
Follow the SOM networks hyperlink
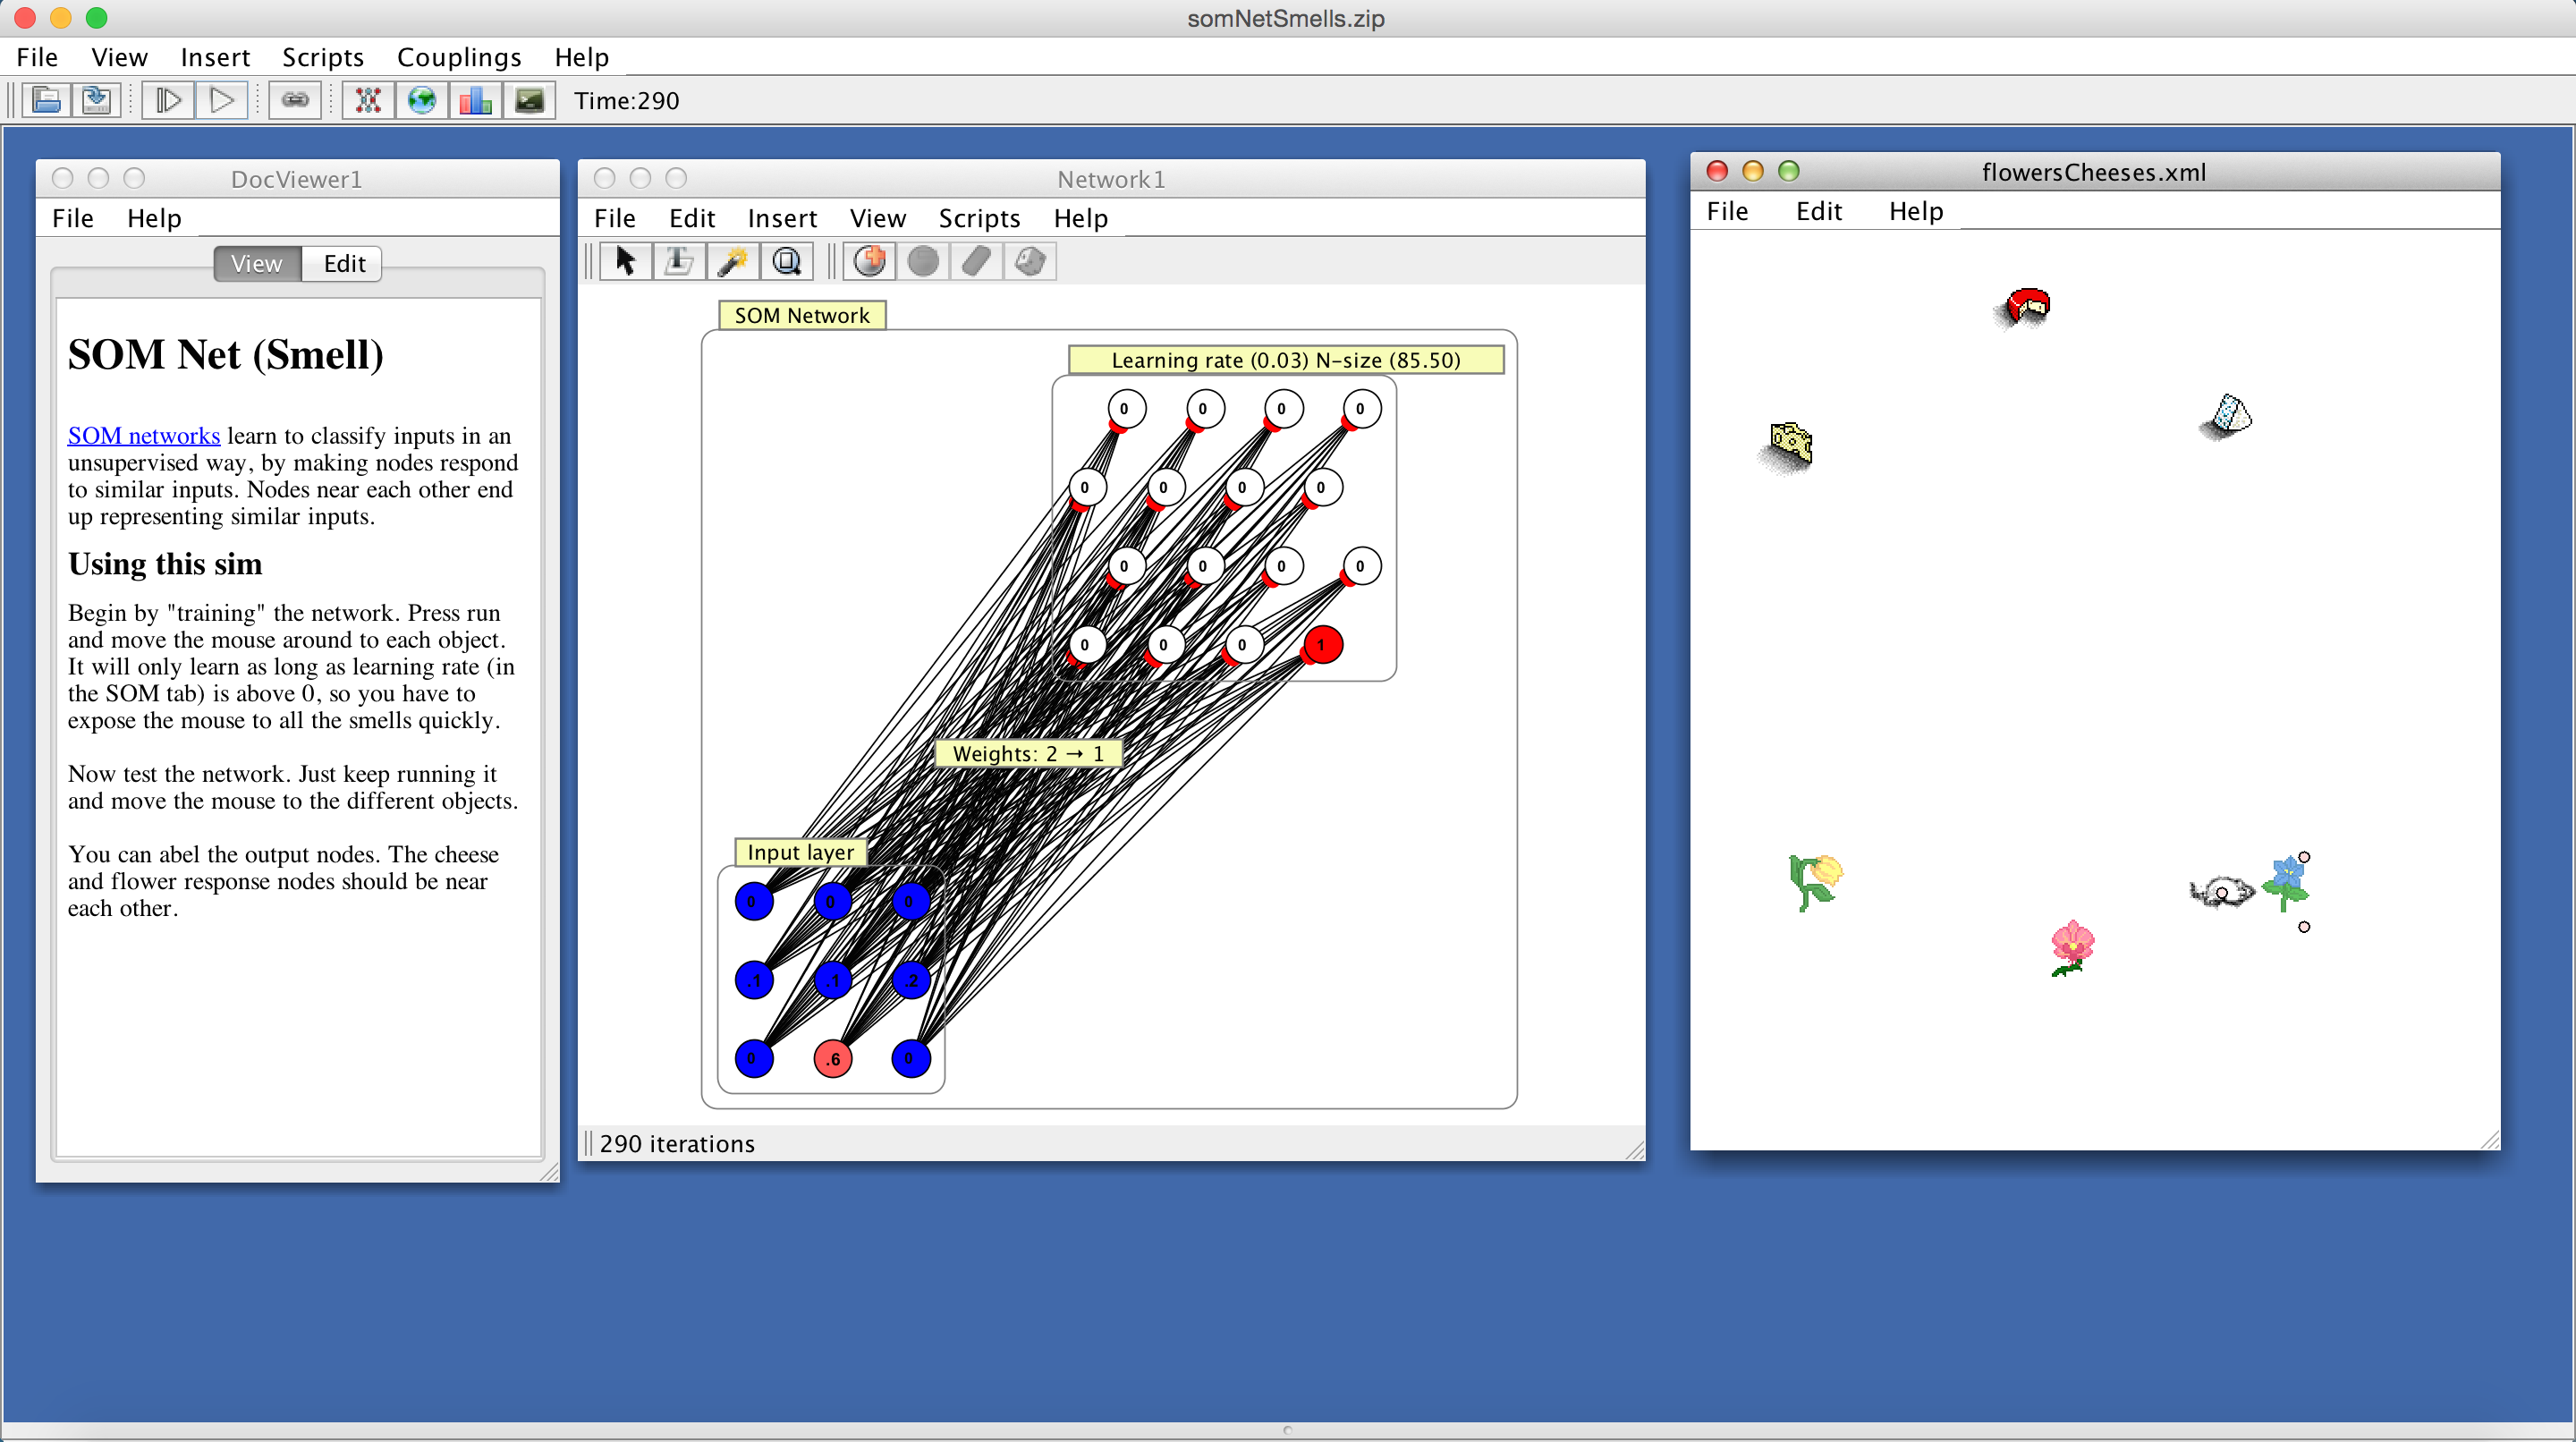pyautogui.click(x=143, y=435)
